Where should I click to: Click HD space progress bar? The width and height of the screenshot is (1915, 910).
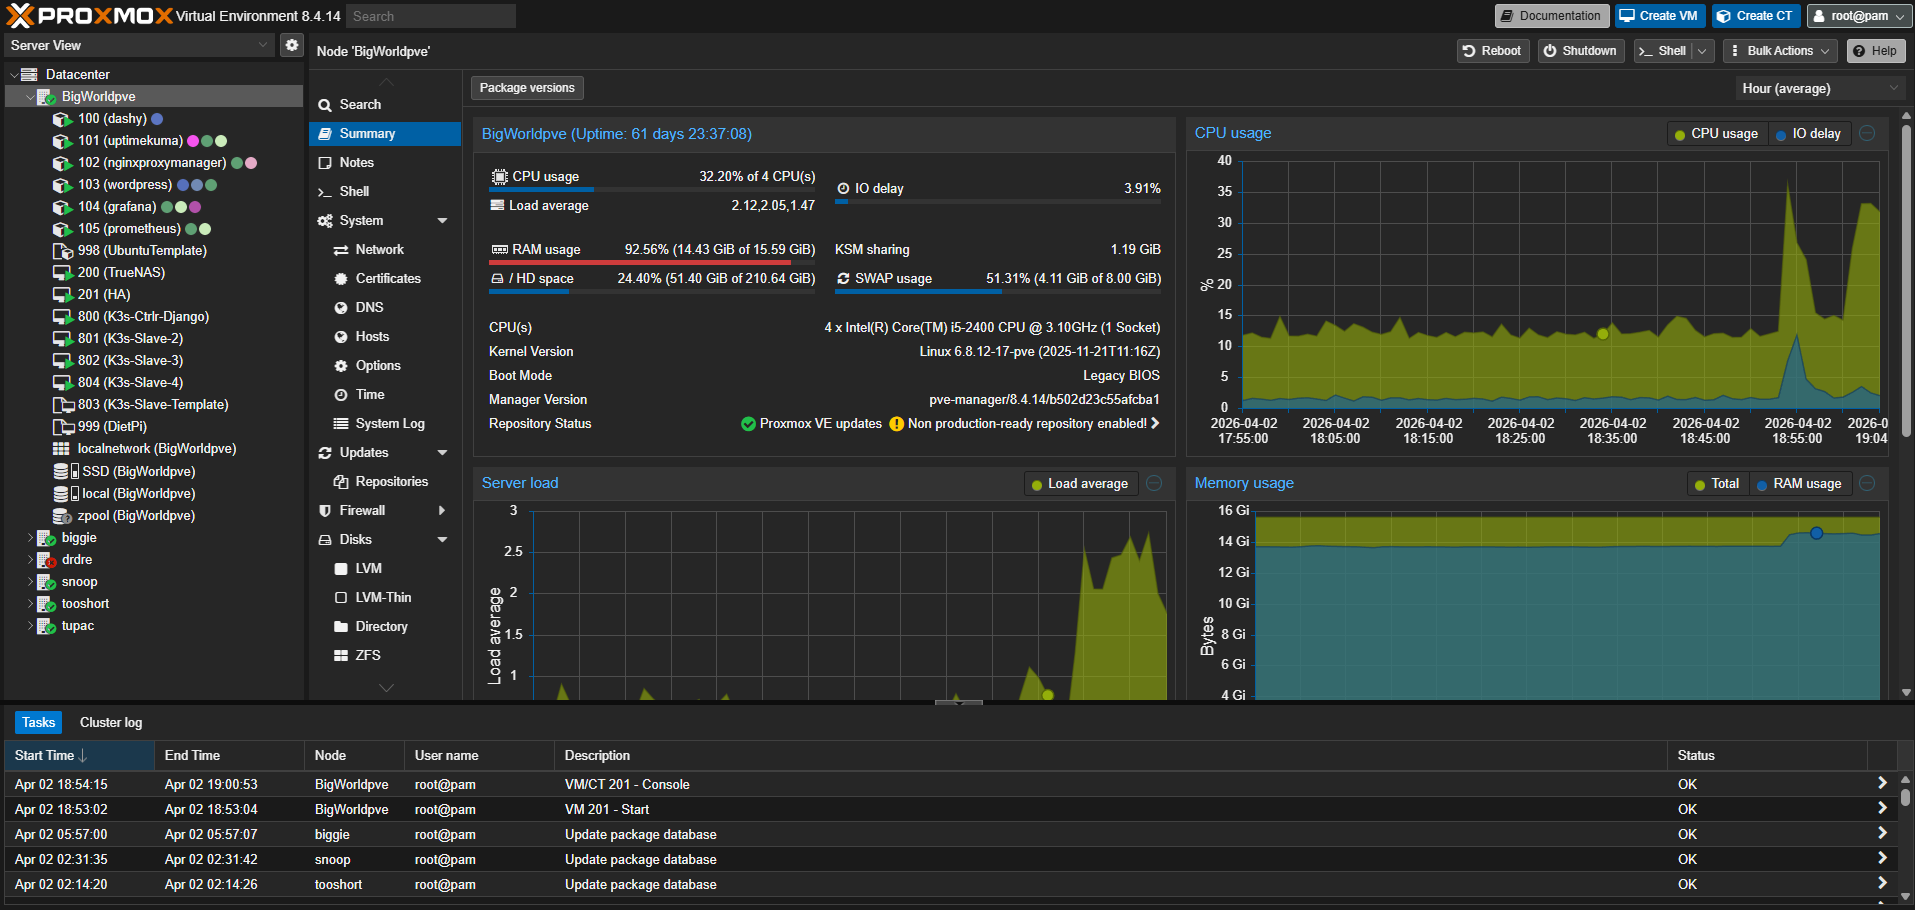tap(652, 292)
